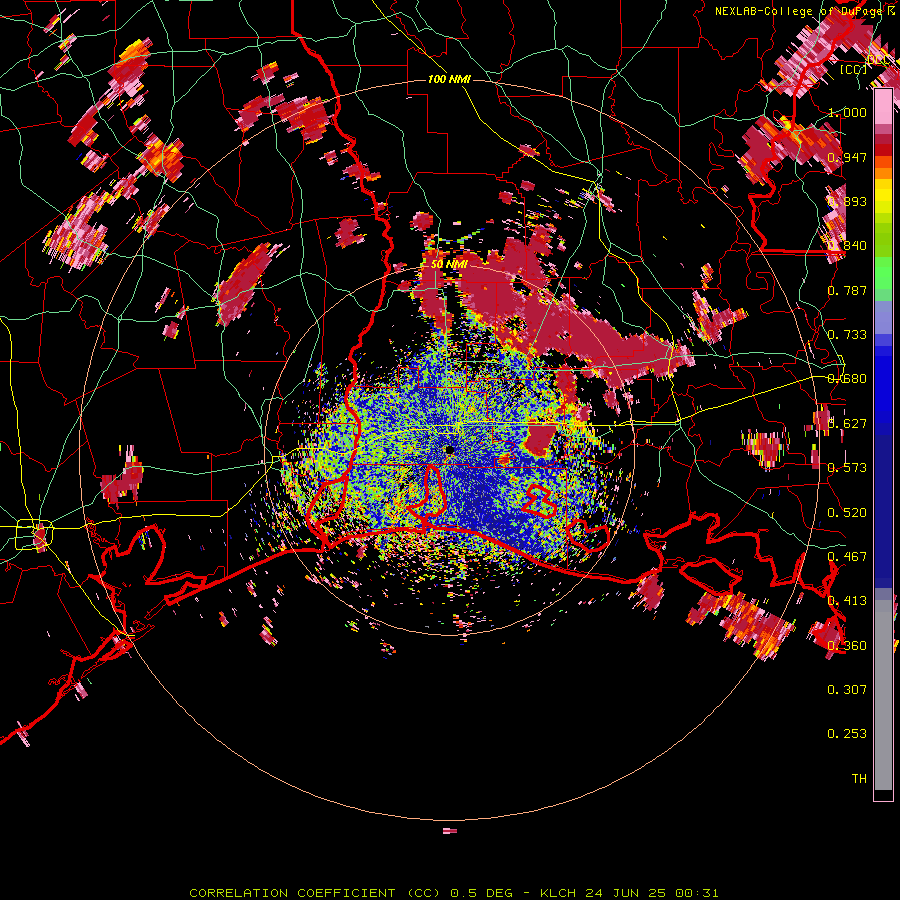Click the 50 NMI range ring label

click(449, 264)
